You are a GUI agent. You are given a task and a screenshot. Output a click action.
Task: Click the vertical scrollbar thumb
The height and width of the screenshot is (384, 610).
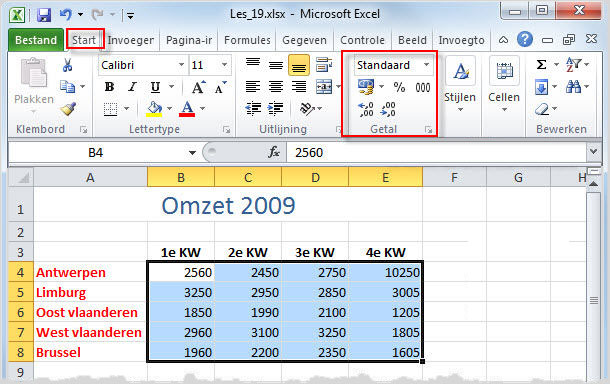tap(594, 300)
